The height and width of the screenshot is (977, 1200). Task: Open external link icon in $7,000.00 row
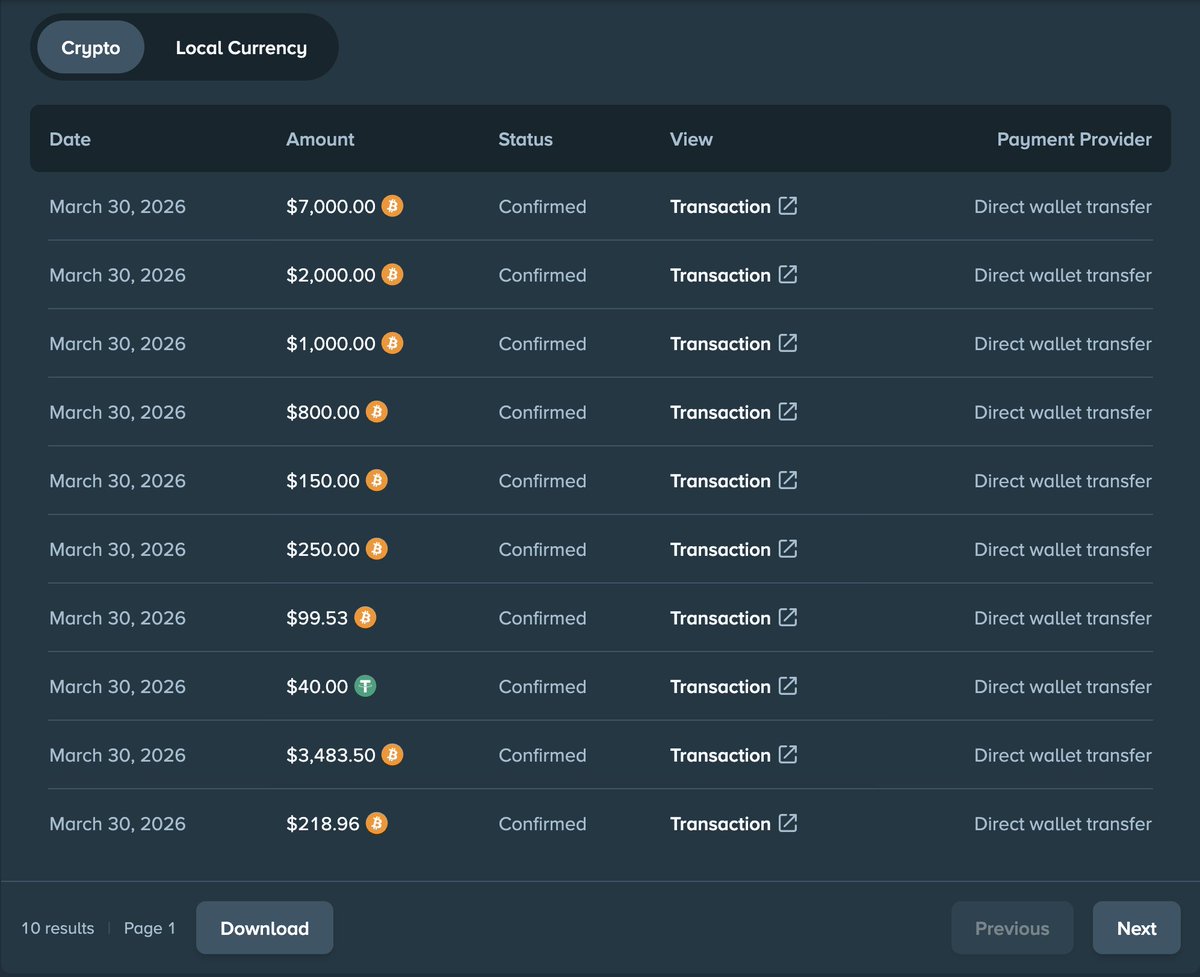tap(788, 206)
